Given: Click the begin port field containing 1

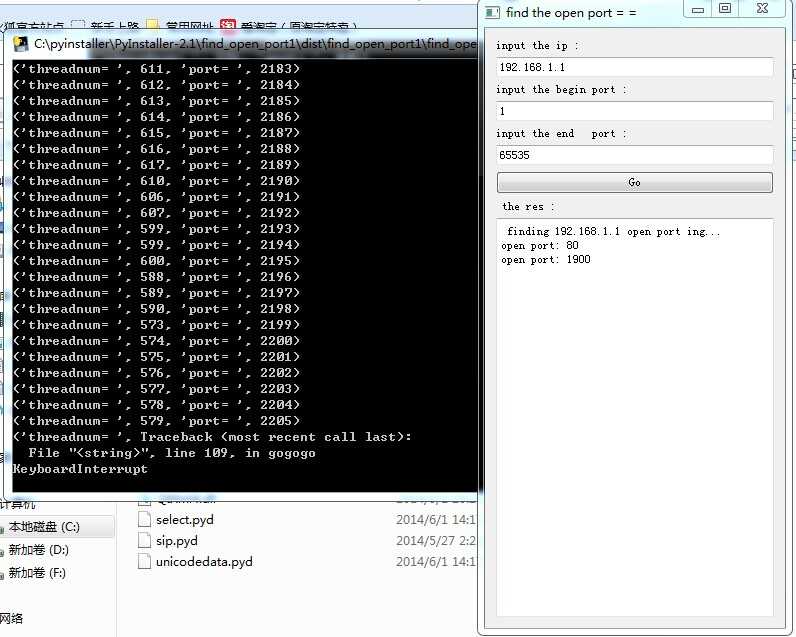Looking at the screenshot, I should pos(635,111).
